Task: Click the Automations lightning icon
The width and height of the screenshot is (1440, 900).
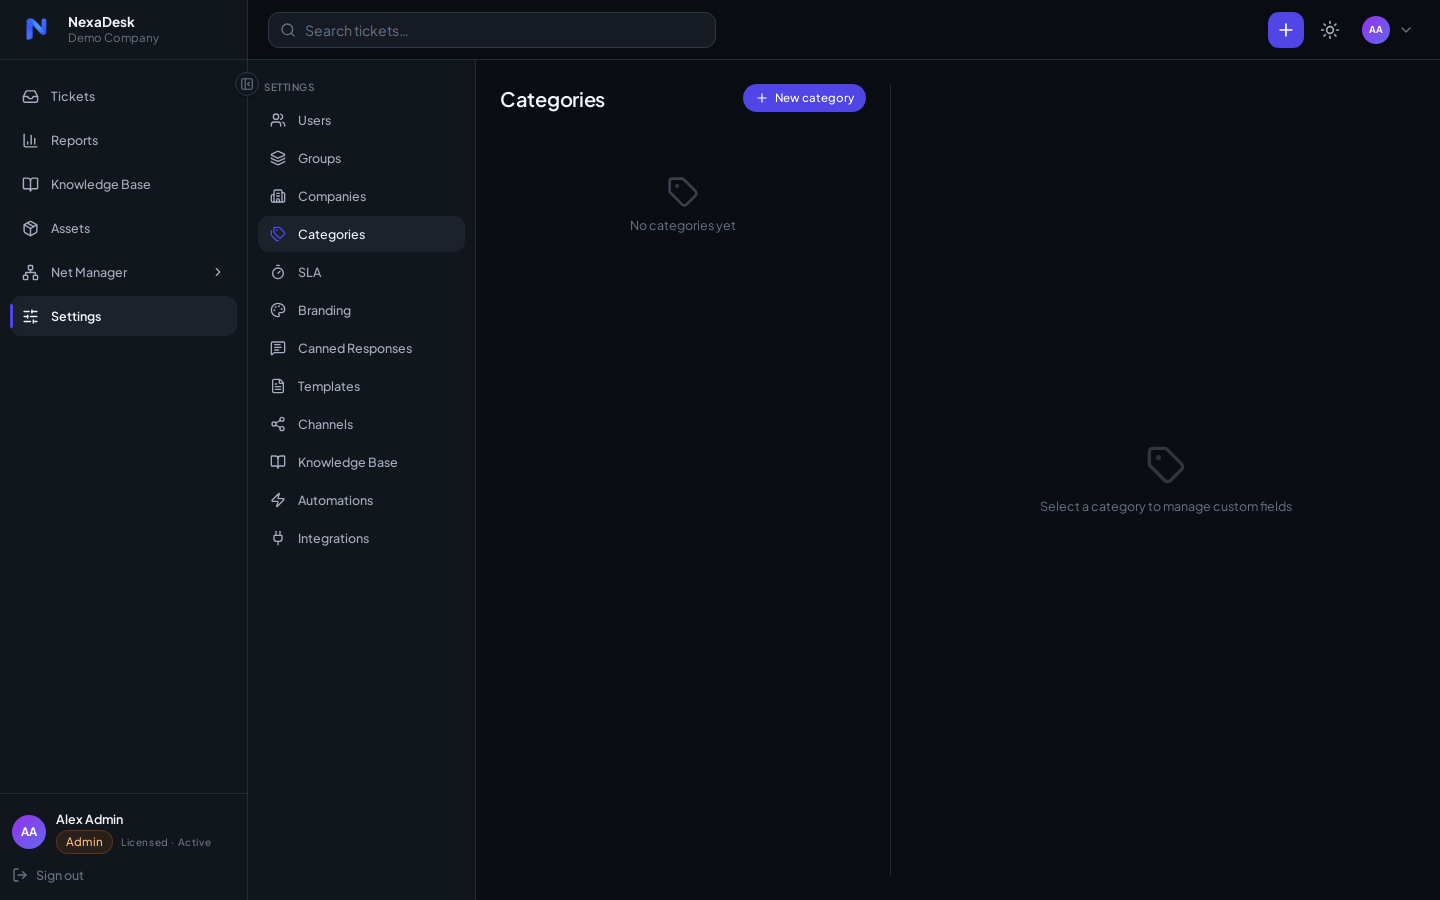Action: [278, 500]
